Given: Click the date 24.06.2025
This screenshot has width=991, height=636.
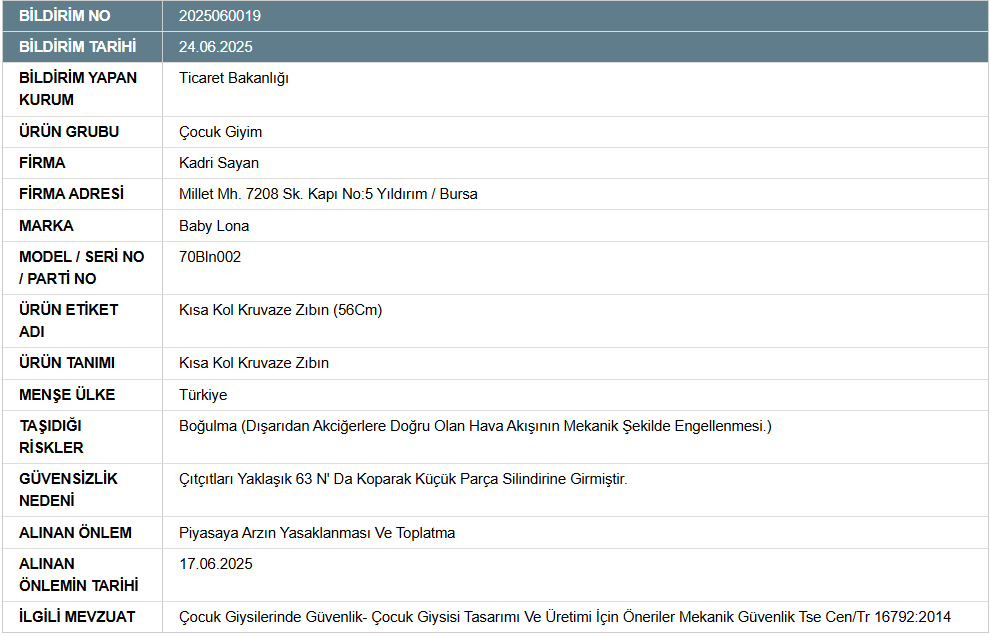Looking at the screenshot, I should point(215,46).
